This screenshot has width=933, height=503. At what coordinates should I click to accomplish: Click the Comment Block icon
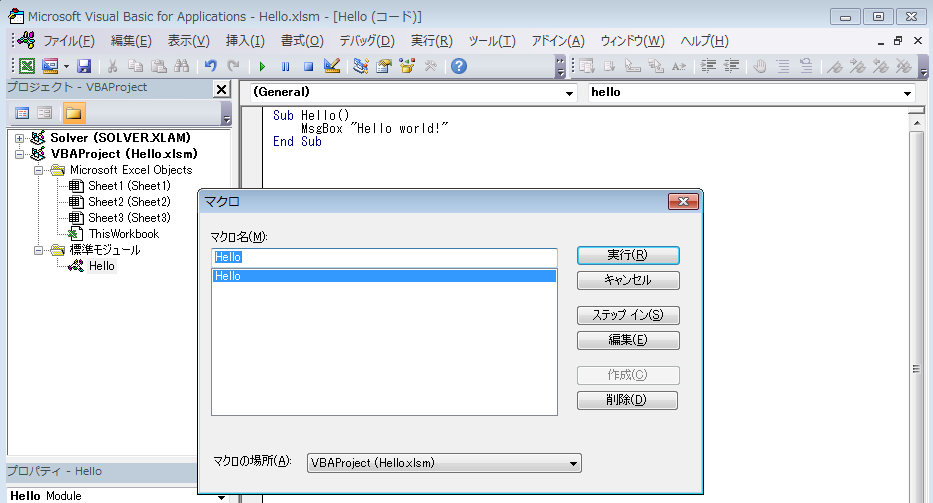783,66
